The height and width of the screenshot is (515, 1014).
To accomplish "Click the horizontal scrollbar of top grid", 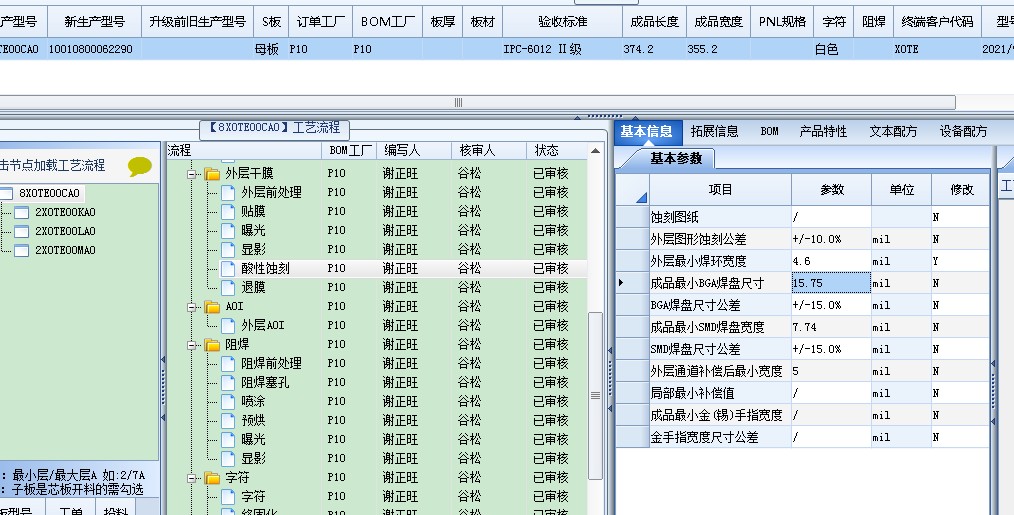I will pyautogui.click(x=477, y=102).
